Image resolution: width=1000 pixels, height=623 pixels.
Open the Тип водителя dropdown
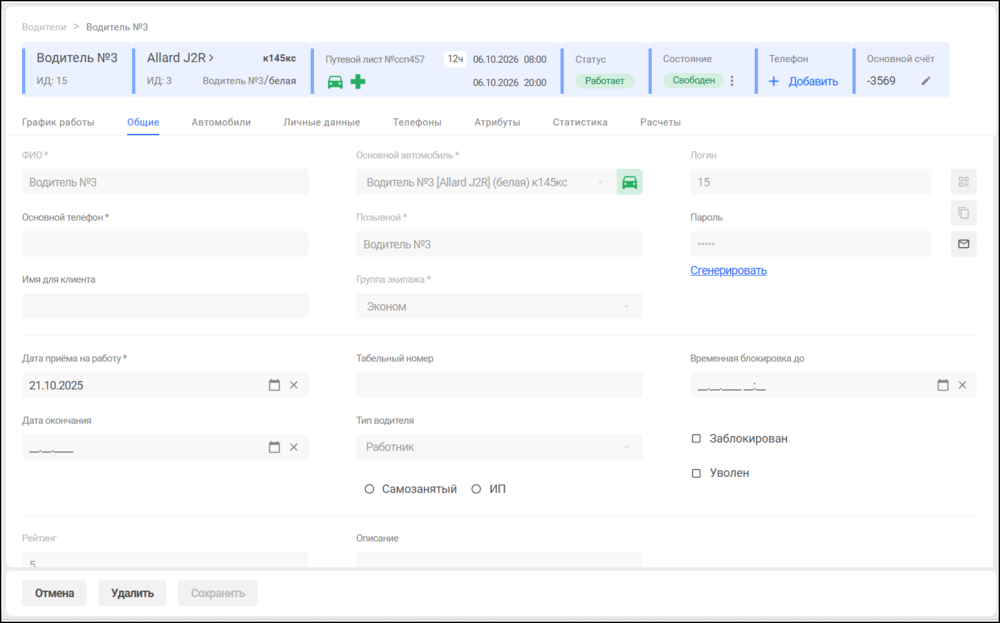point(499,447)
